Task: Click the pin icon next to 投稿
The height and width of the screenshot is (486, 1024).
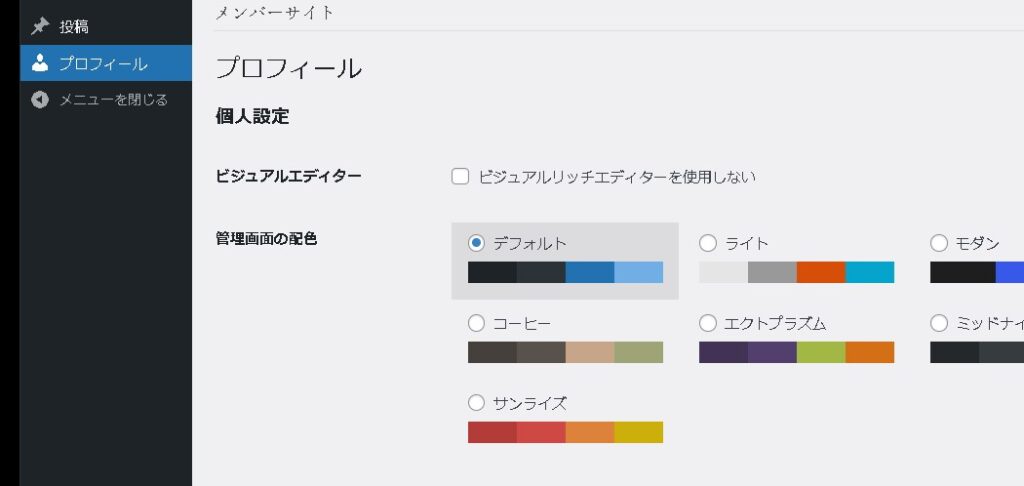Action: click(40, 27)
